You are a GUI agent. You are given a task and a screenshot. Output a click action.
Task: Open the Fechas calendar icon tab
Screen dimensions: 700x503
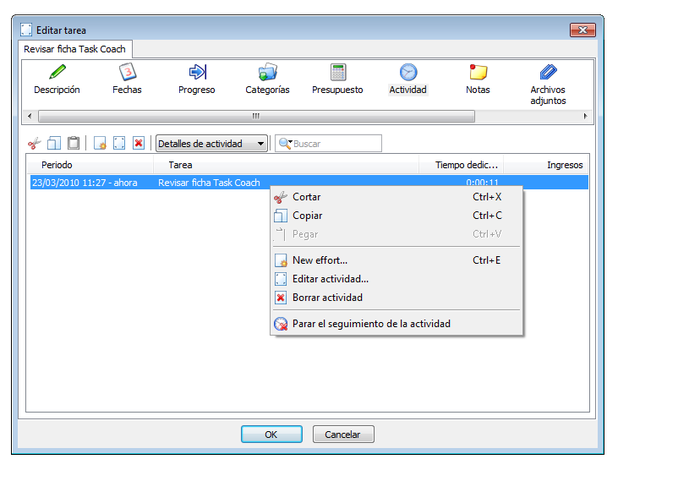pos(127,79)
